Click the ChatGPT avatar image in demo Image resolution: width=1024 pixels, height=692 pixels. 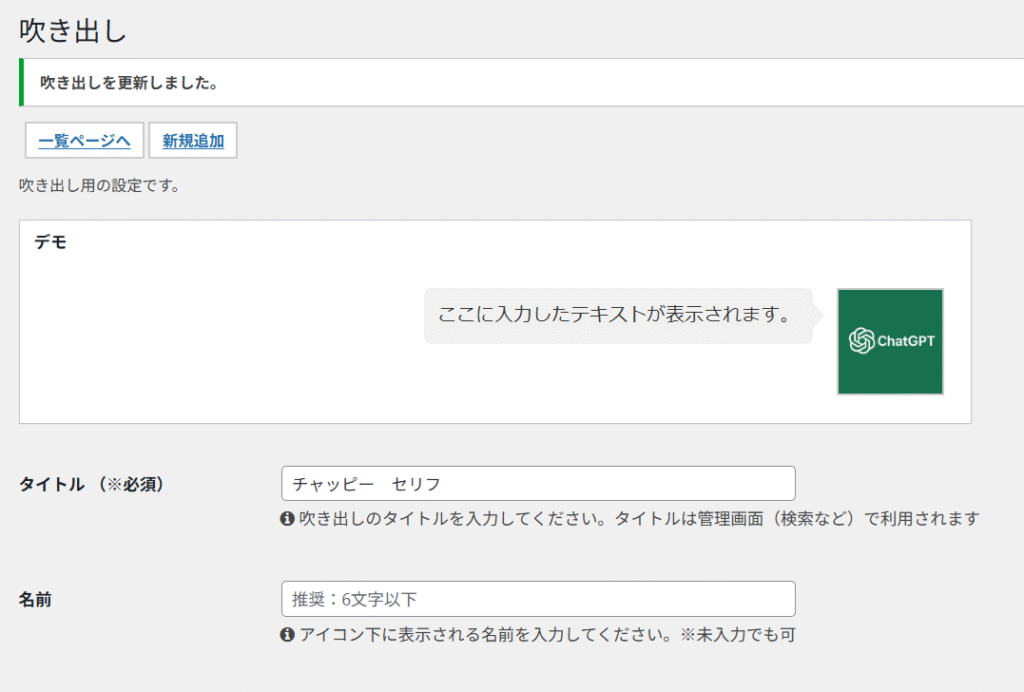(890, 341)
